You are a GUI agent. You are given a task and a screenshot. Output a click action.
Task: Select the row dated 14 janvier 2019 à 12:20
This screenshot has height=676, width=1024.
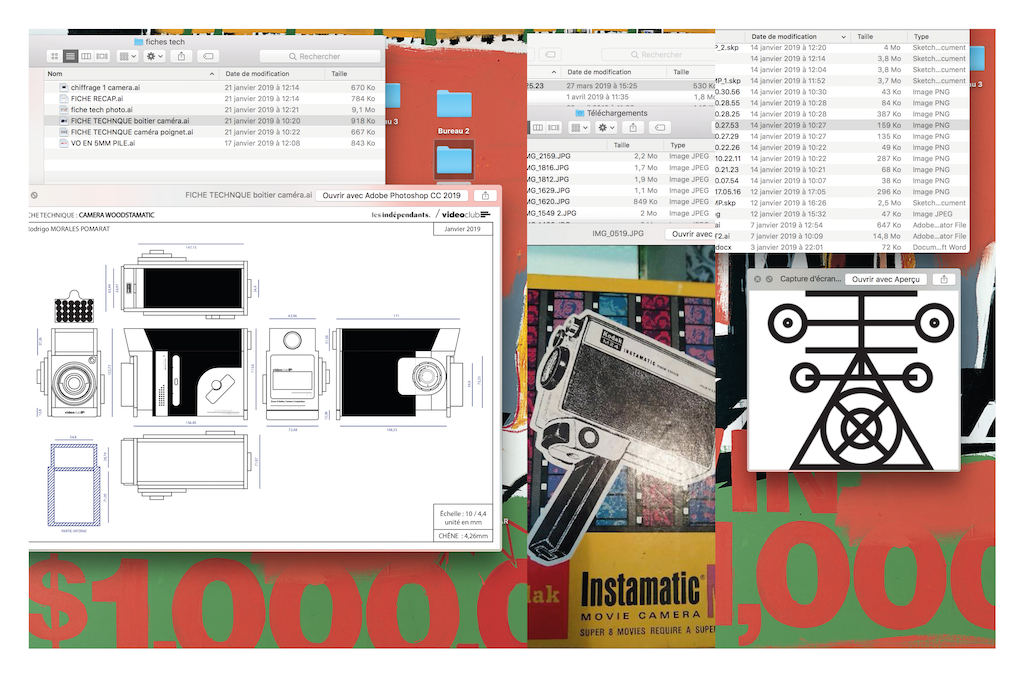click(842, 48)
